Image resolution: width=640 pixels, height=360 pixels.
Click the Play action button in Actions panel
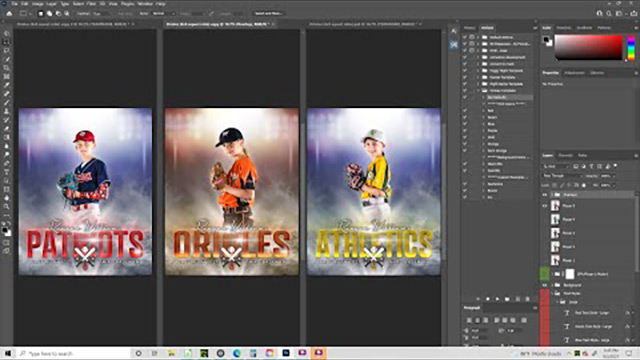pyautogui.click(x=497, y=299)
